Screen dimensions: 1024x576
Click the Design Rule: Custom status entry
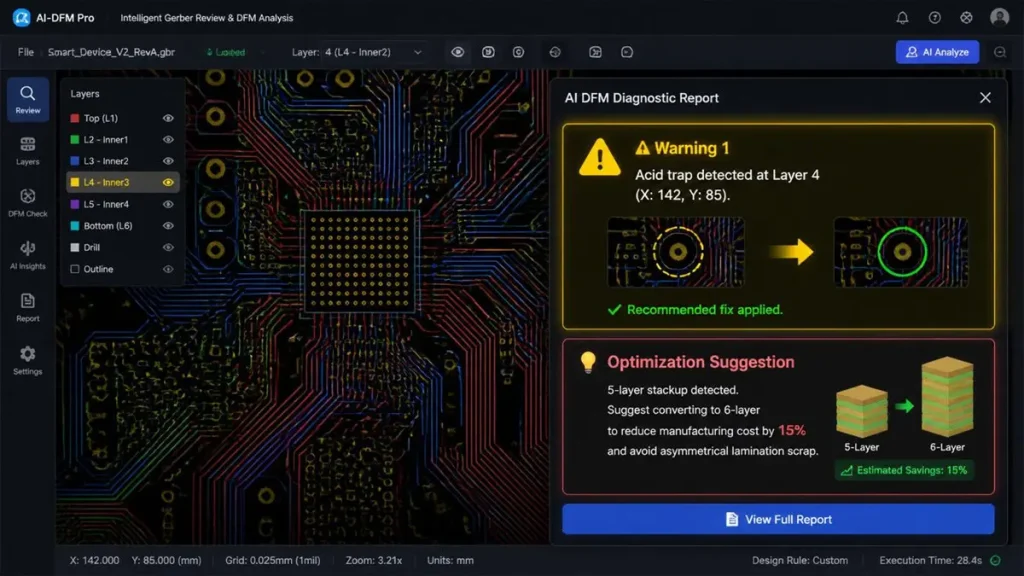click(x=799, y=560)
